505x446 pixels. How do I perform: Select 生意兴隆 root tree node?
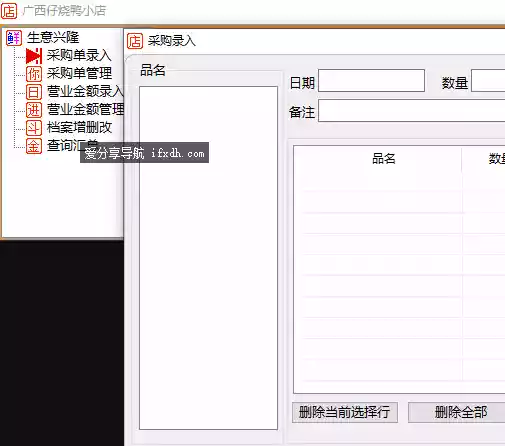[x=53, y=37]
